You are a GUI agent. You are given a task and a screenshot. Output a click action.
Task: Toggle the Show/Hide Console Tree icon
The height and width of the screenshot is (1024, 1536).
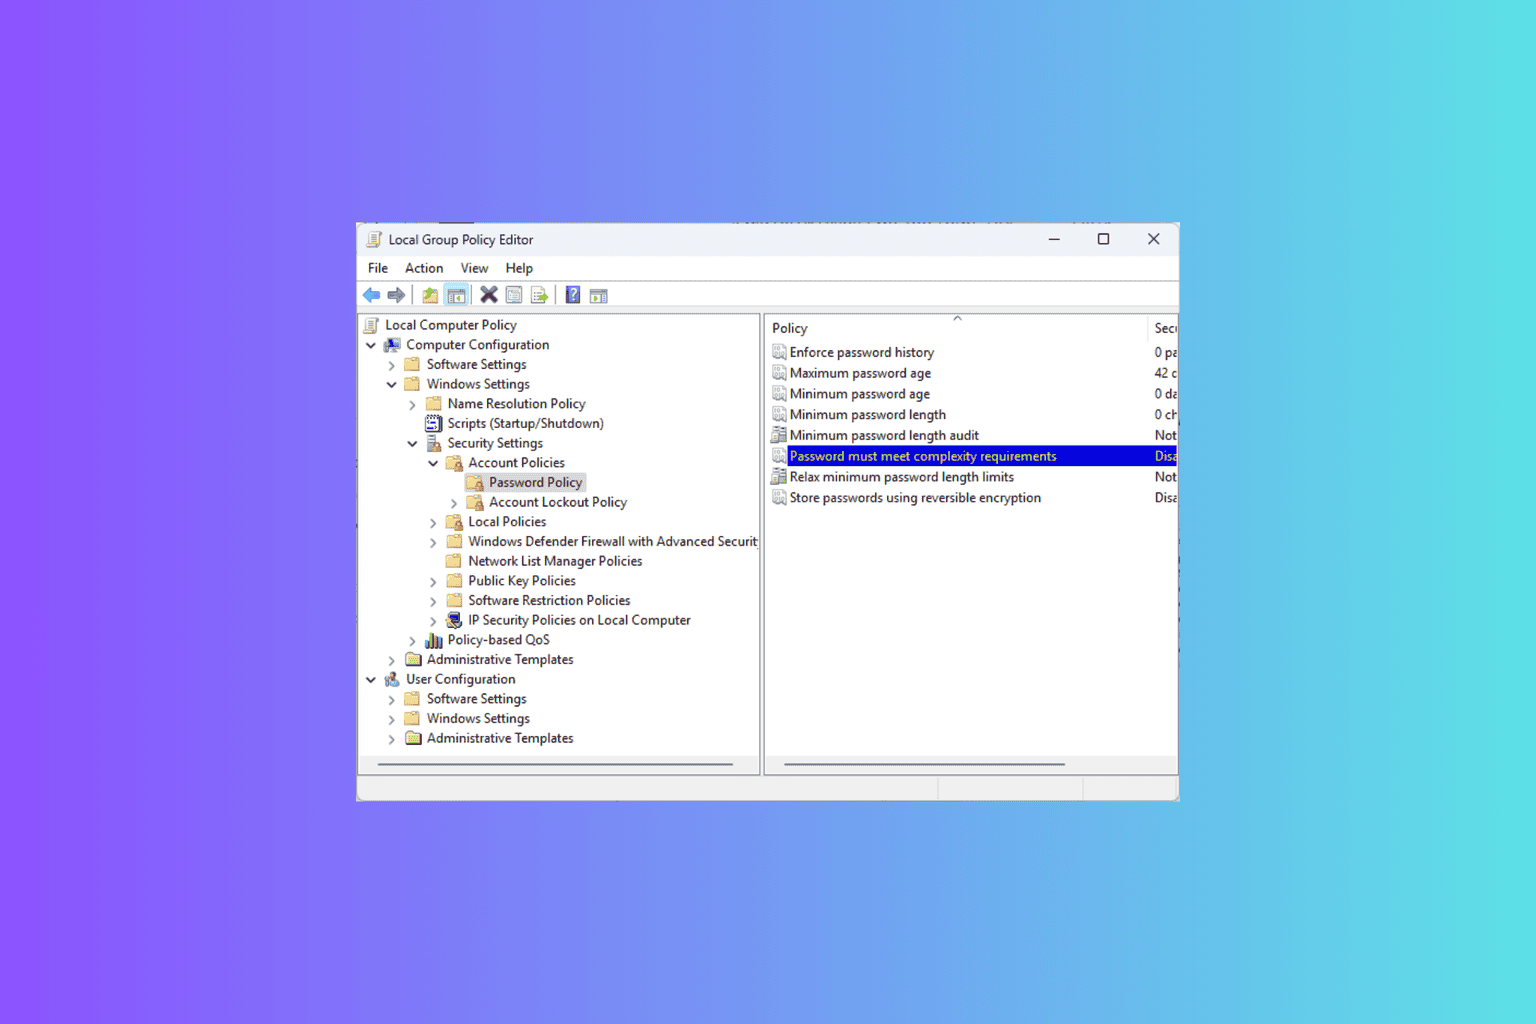click(456, 295)
